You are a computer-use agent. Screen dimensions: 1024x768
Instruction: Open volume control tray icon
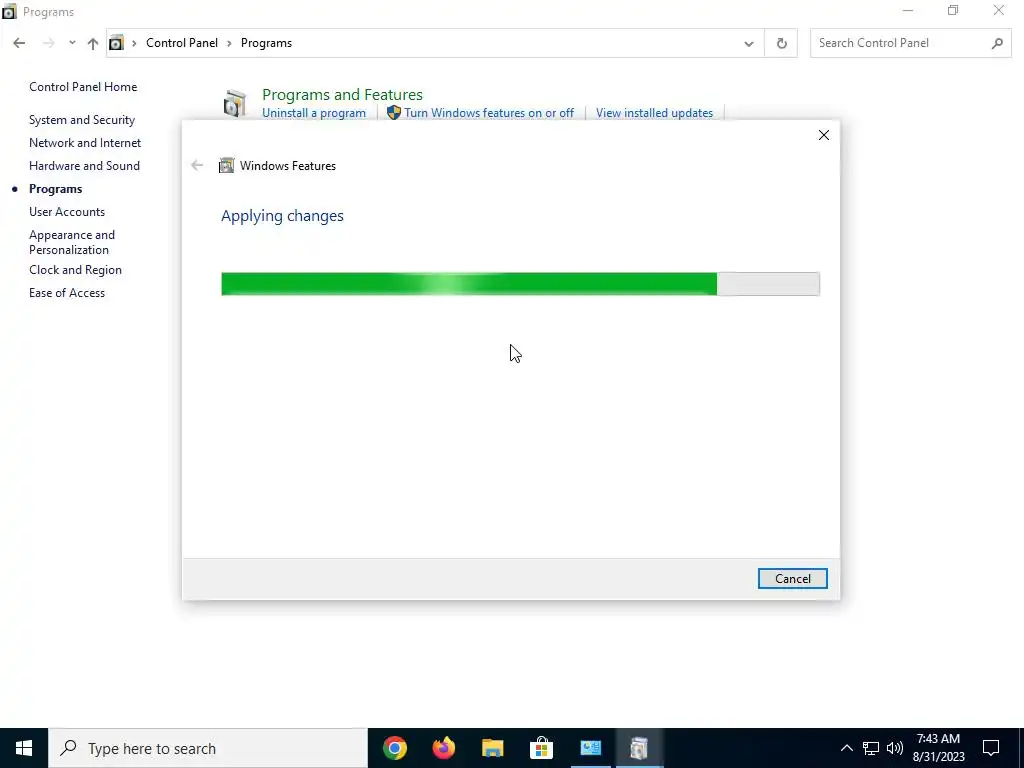(x=895, y=748)
